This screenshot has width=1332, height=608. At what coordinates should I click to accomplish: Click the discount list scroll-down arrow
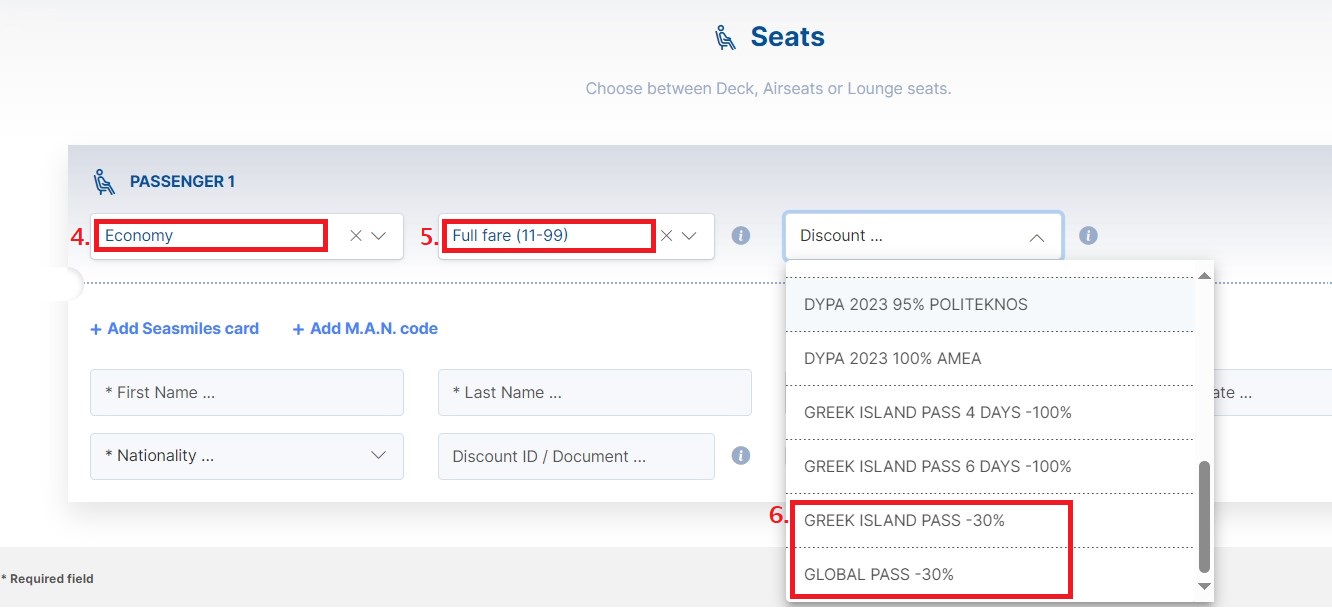pos(1204,586)
